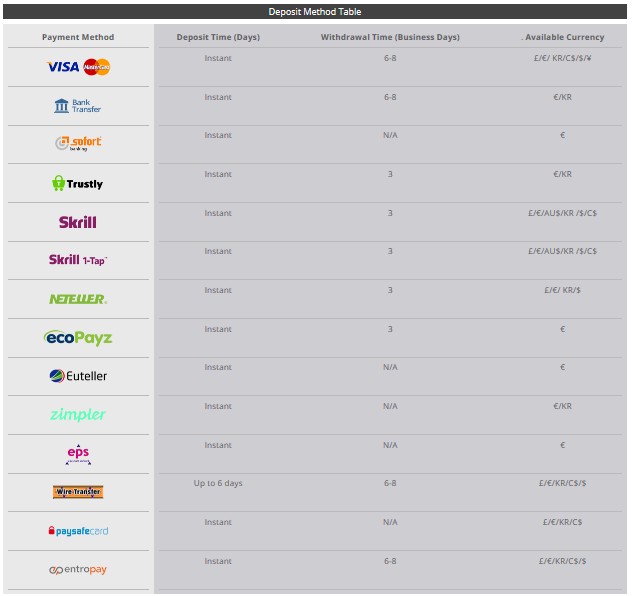
Task: Click Wire Transfer row currency £/€/KR/C$/$
Action: [x=563, y=483]
